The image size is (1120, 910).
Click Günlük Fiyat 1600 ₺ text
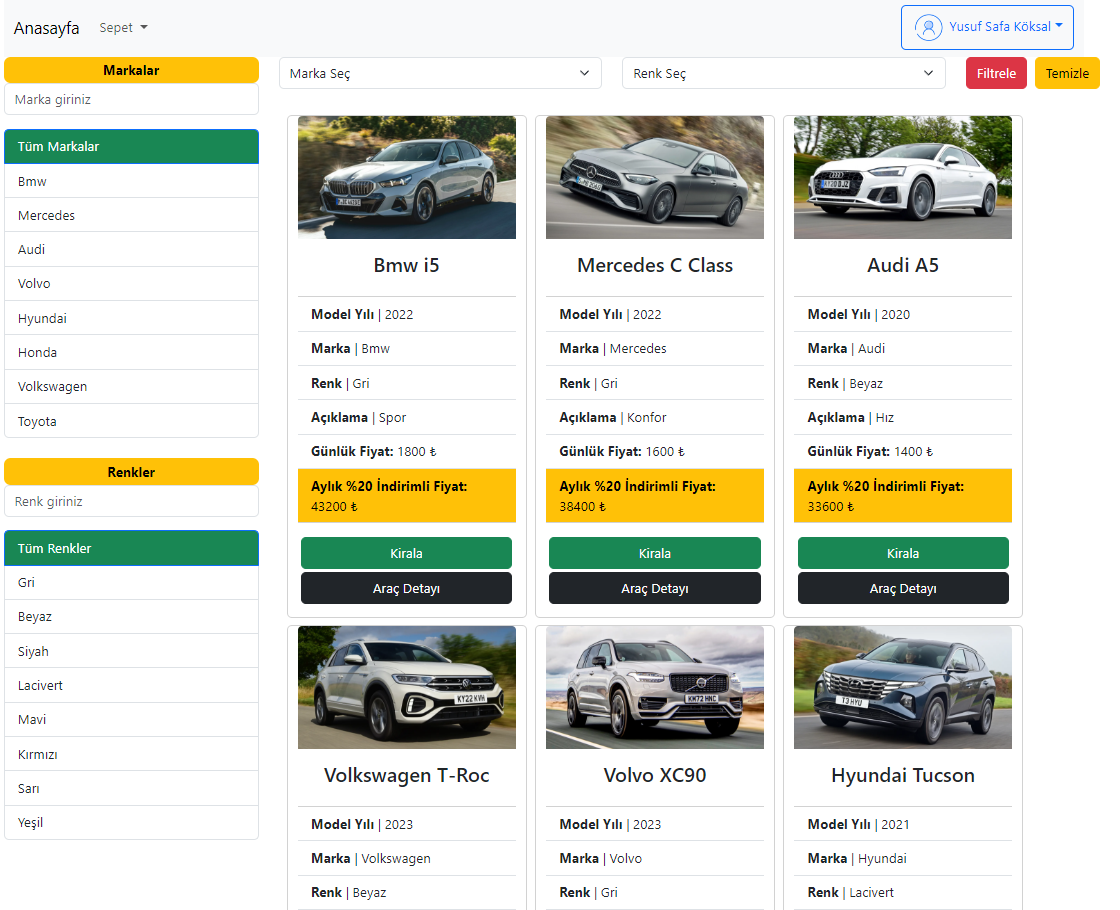pos(621,451)
